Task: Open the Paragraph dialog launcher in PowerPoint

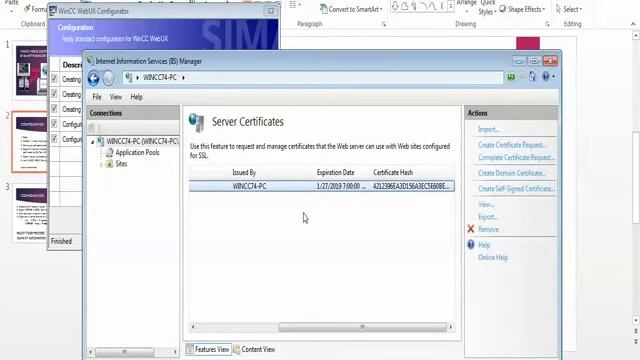Action: click(x=384, y=24)
